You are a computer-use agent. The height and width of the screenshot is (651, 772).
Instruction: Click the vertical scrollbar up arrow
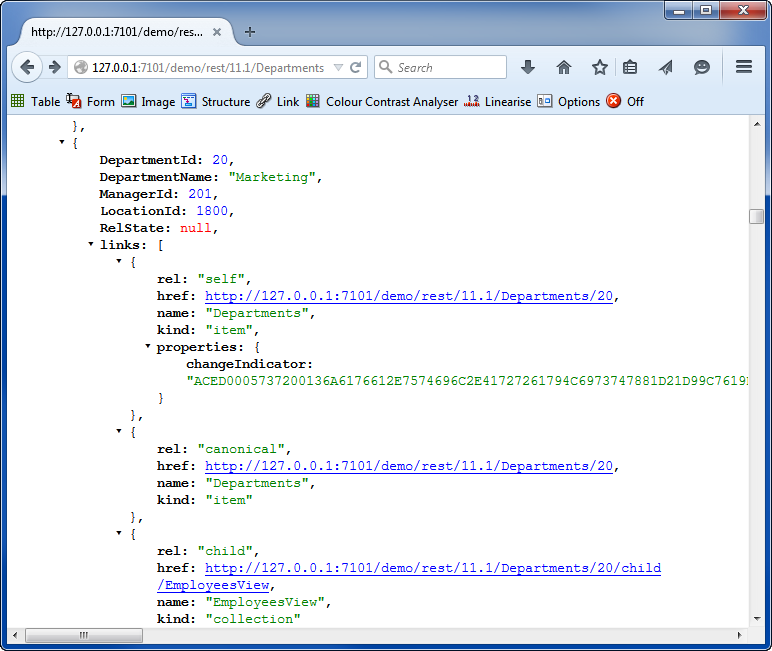point(757,124)
